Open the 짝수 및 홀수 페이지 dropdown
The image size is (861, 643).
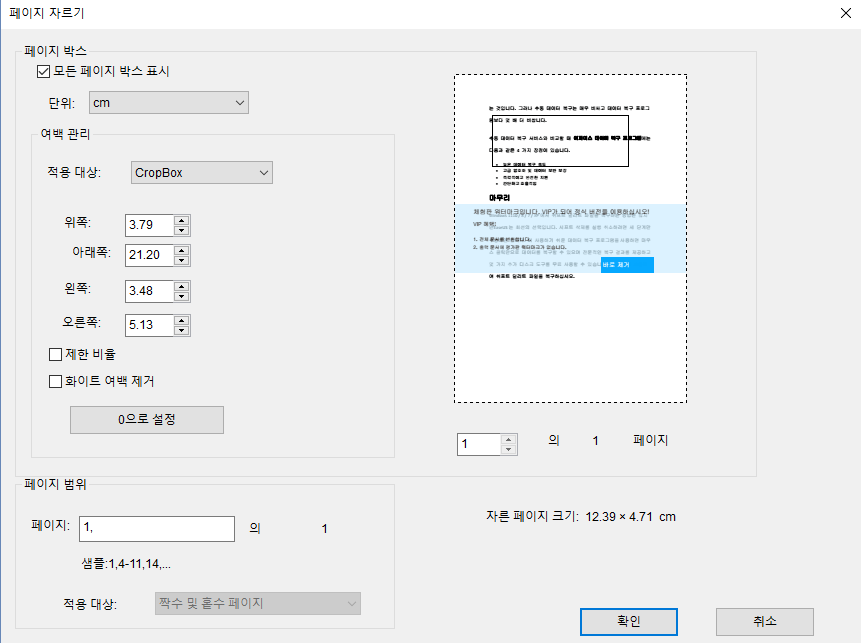pyautogui.click(x=258, y=603)
